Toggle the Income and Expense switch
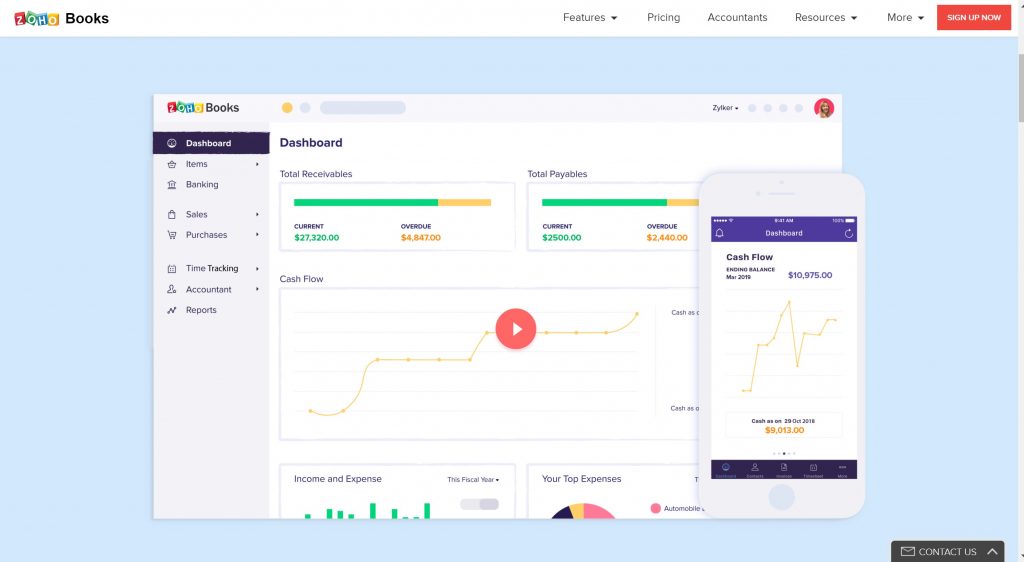 click(x=479, y=504)
